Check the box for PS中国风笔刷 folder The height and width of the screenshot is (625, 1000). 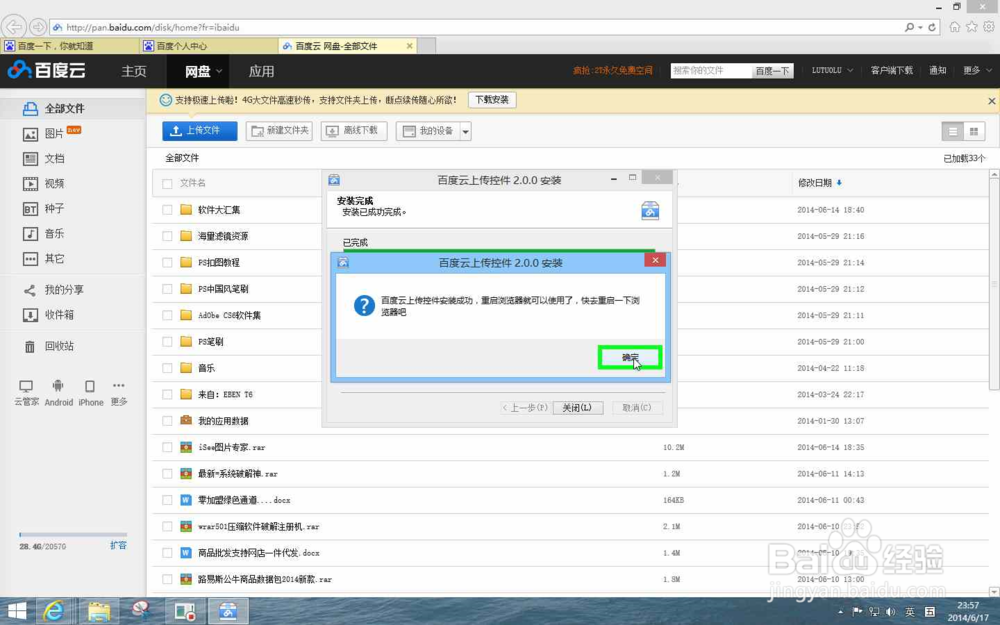[167, 289]
